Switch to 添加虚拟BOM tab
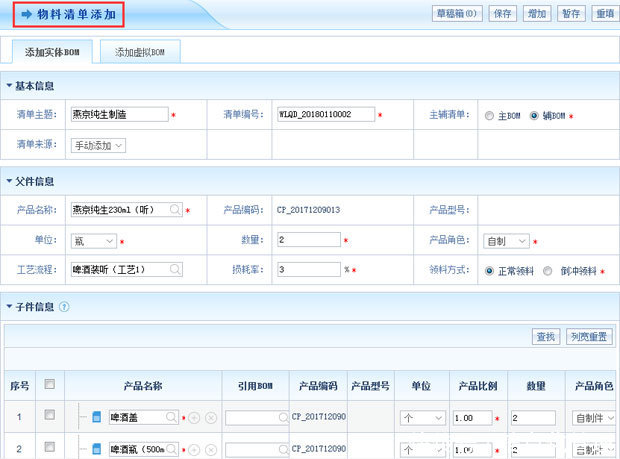 click(140, 52)
